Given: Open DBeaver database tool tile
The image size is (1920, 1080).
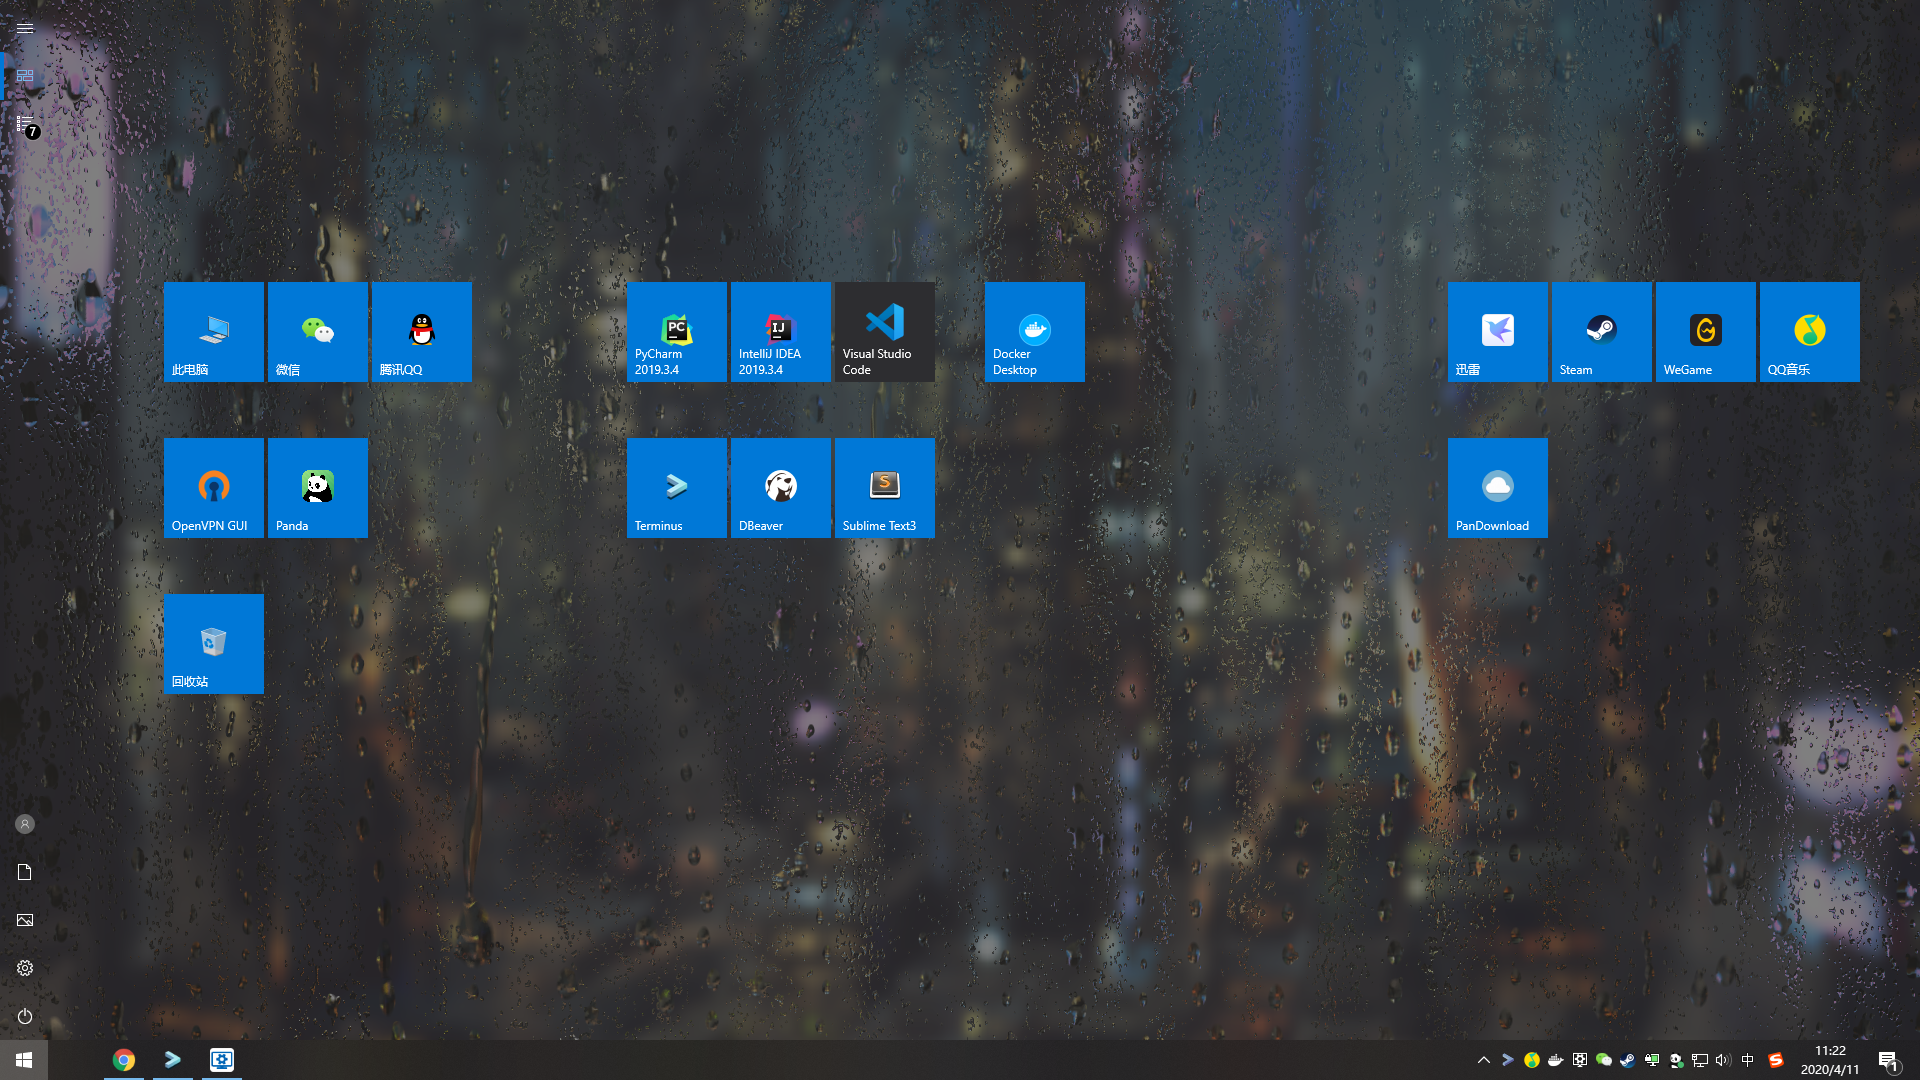Looking at the screenshot, I should coord(780,487).
